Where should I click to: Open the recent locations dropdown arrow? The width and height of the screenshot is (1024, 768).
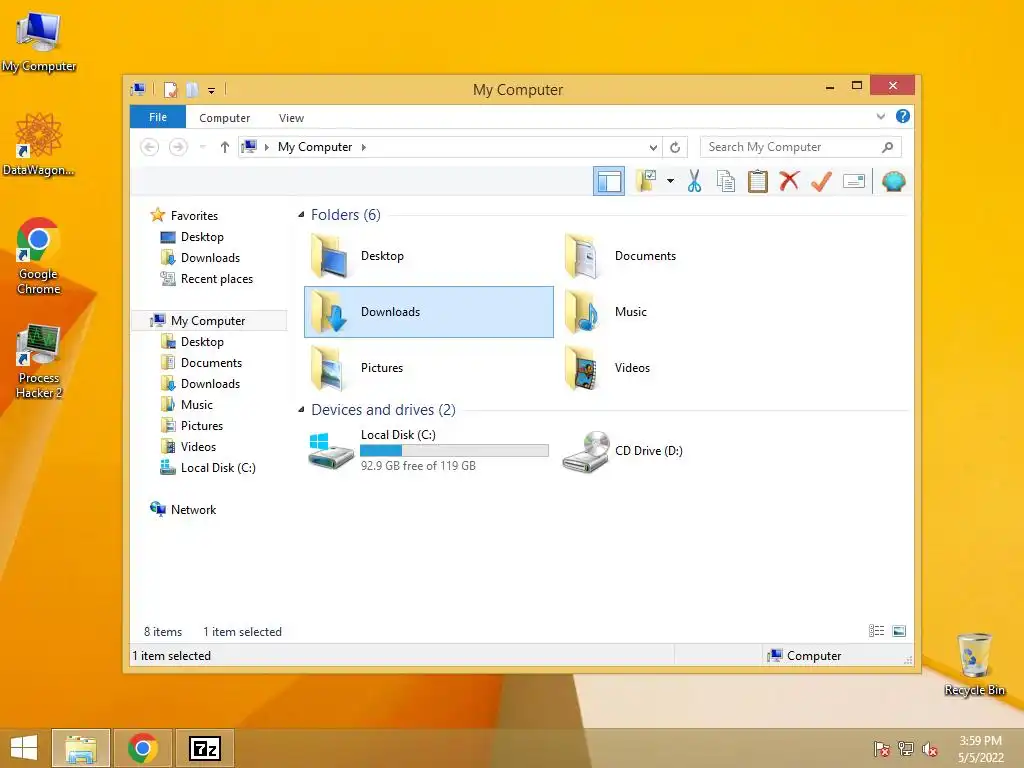tap(202, 147)
